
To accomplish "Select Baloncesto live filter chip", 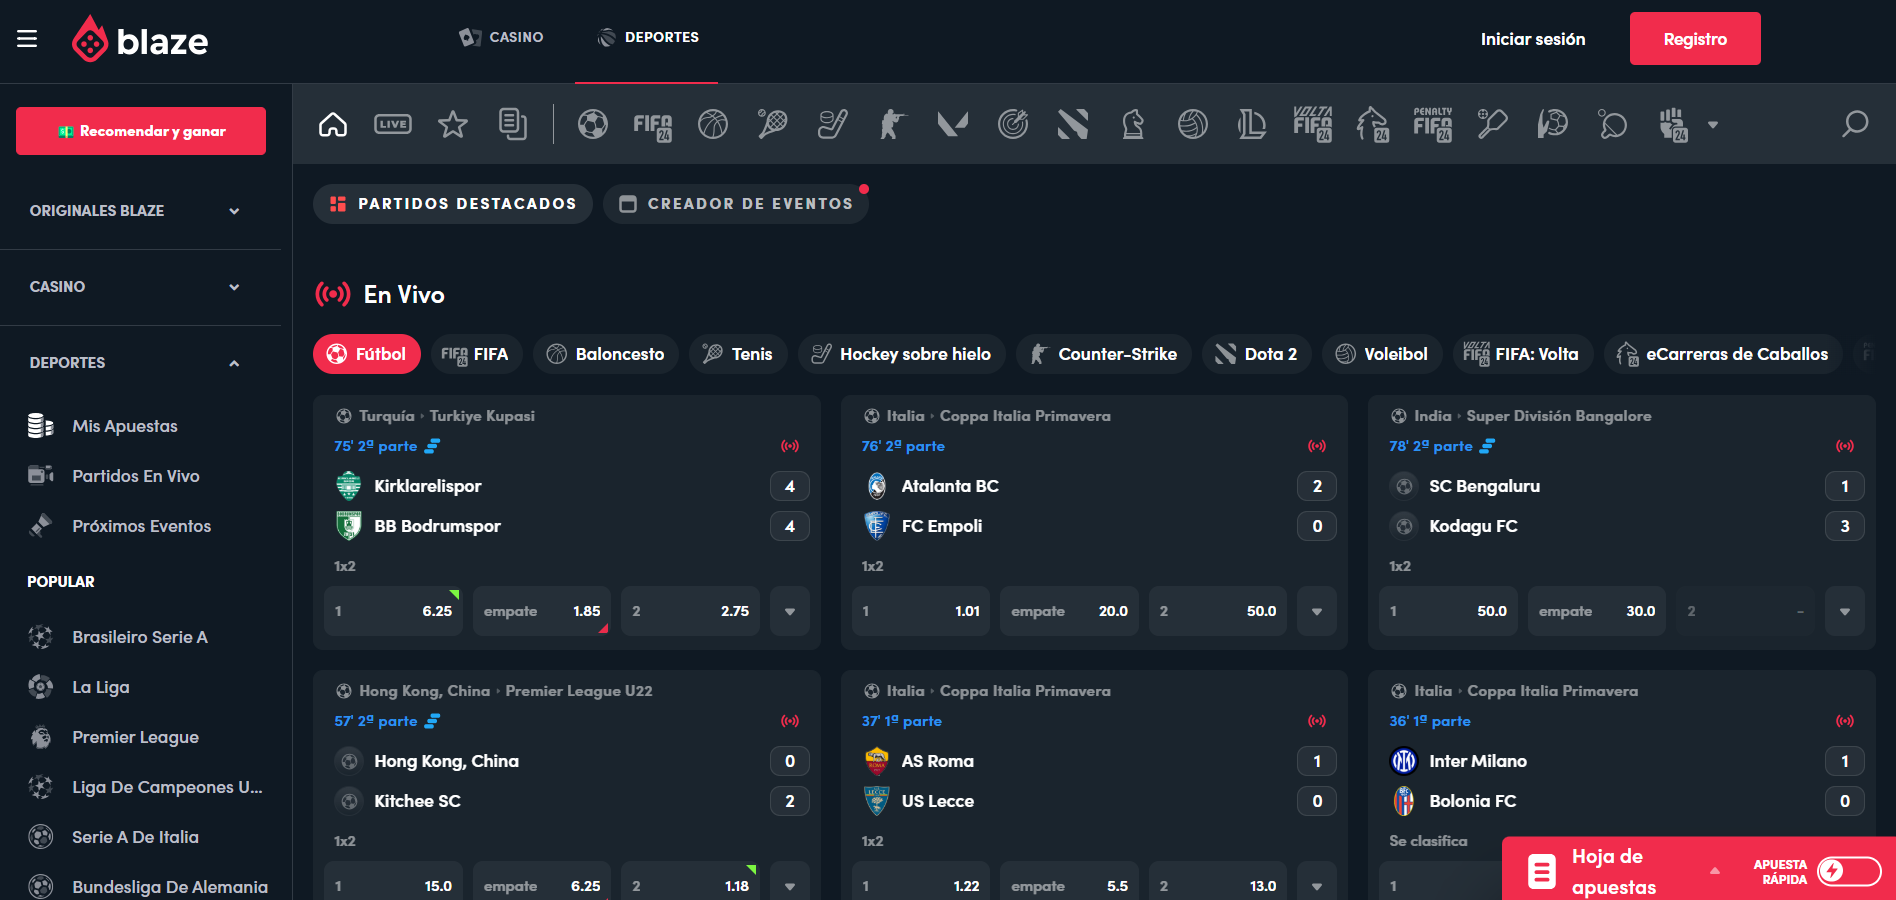I will point(606,354).
